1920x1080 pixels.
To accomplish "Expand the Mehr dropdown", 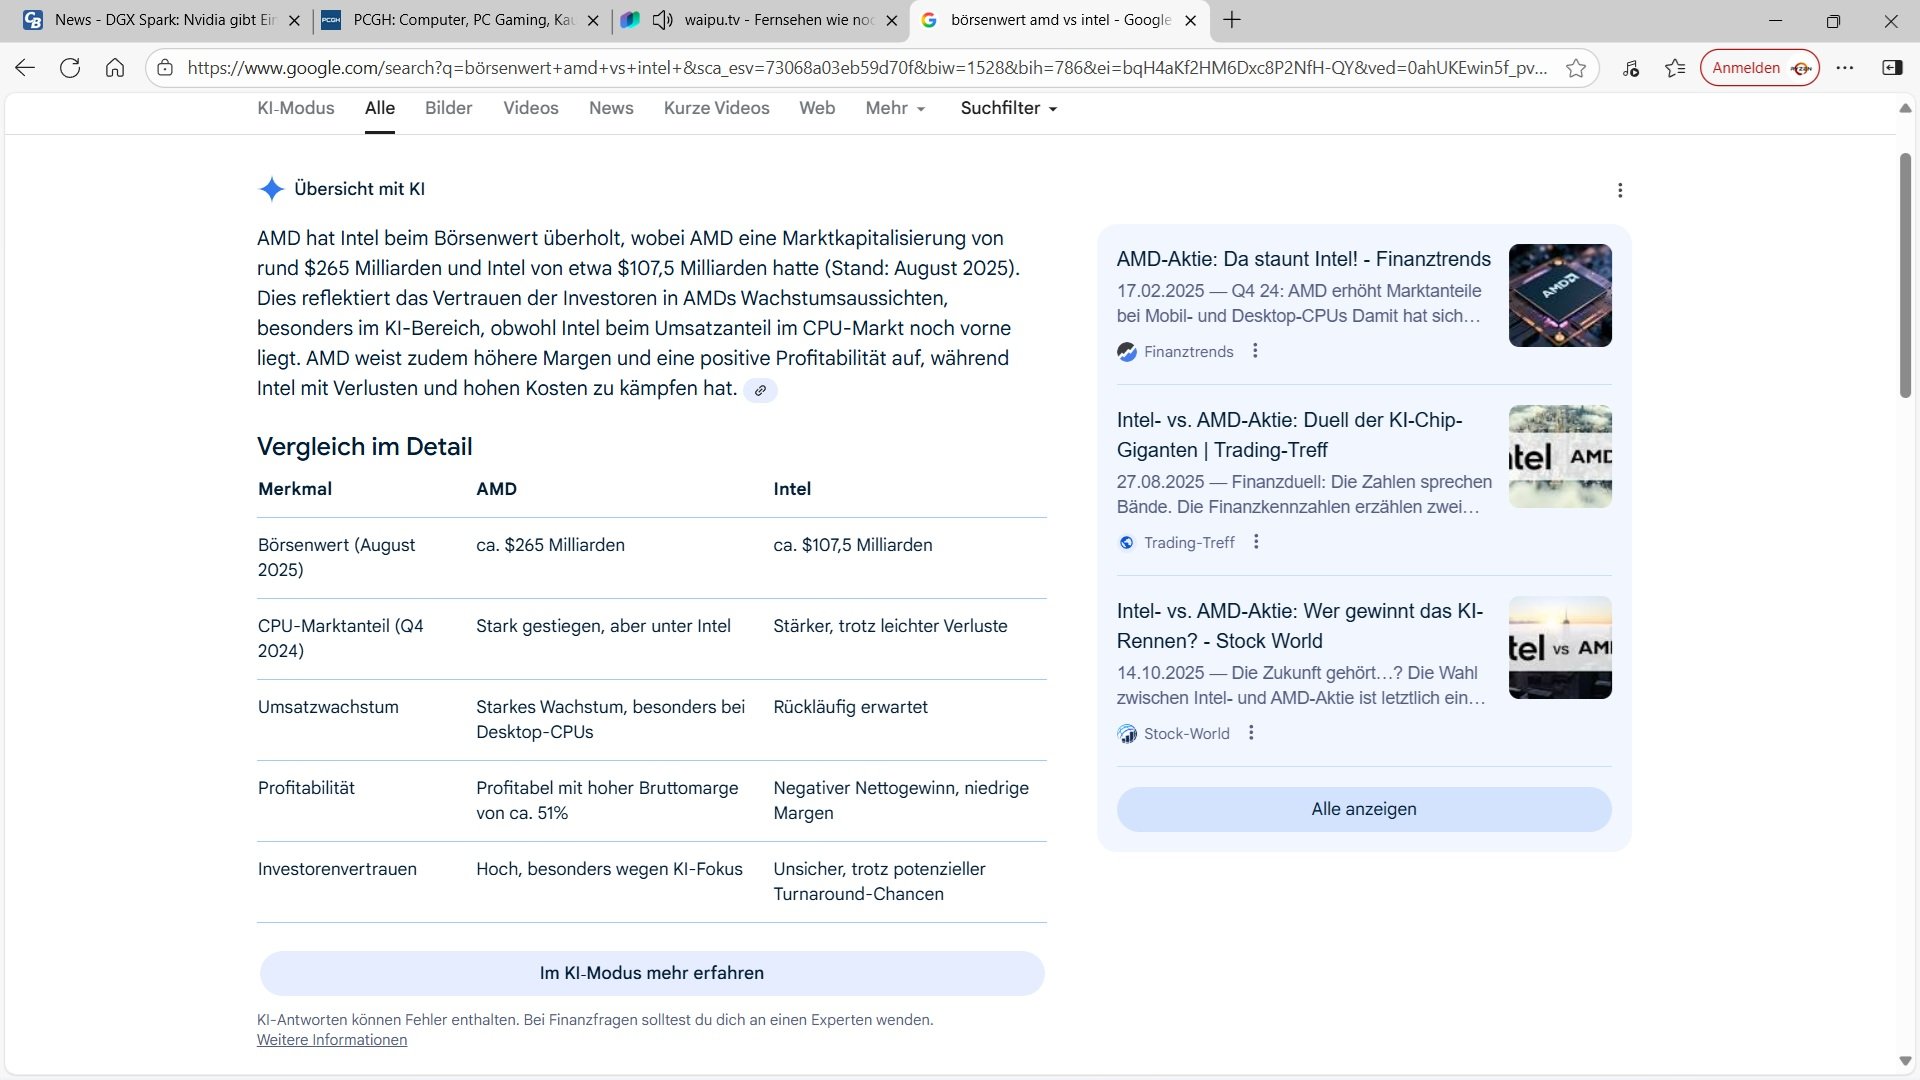I will (895, 108).
